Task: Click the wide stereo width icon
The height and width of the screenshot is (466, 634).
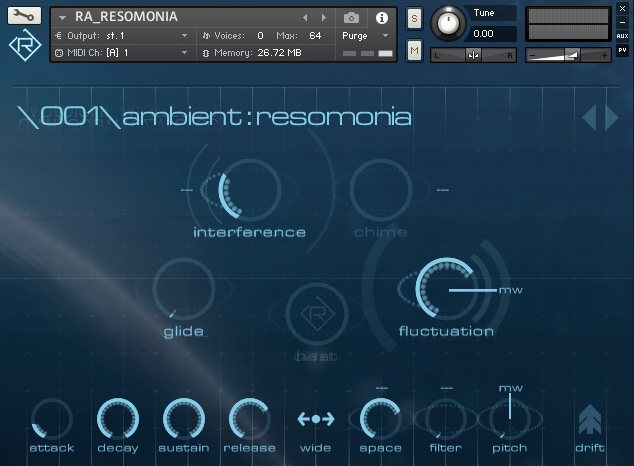Action: 316,419
